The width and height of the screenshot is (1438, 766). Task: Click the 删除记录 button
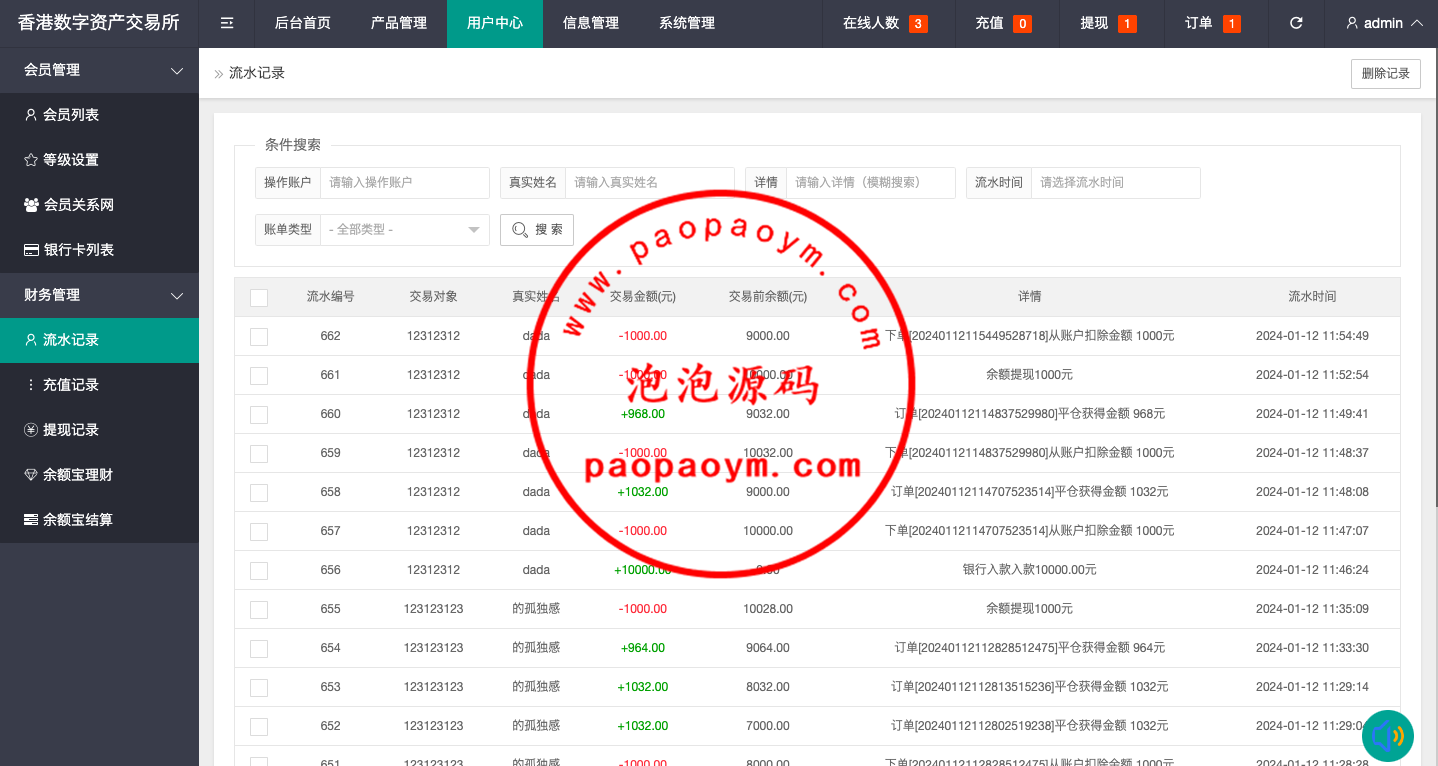(1386, 74)
